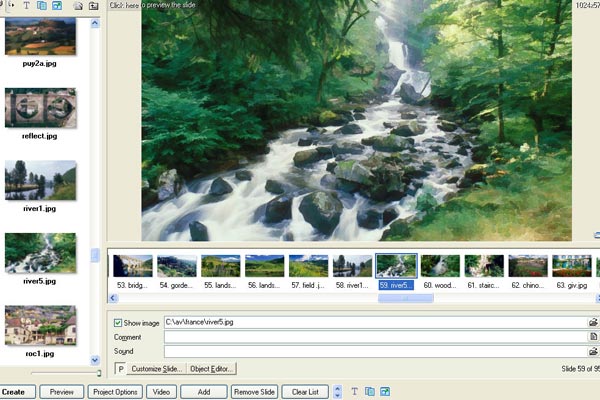Image resolution: width=600 pixels, height=400 pixels.
Task: Browse for image file using the folder icon
Action: (593, 323)
